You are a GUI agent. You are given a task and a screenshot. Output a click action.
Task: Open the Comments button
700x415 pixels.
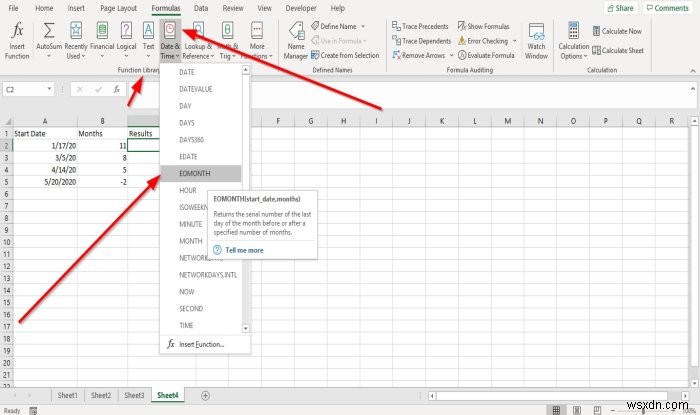(668, 8)
